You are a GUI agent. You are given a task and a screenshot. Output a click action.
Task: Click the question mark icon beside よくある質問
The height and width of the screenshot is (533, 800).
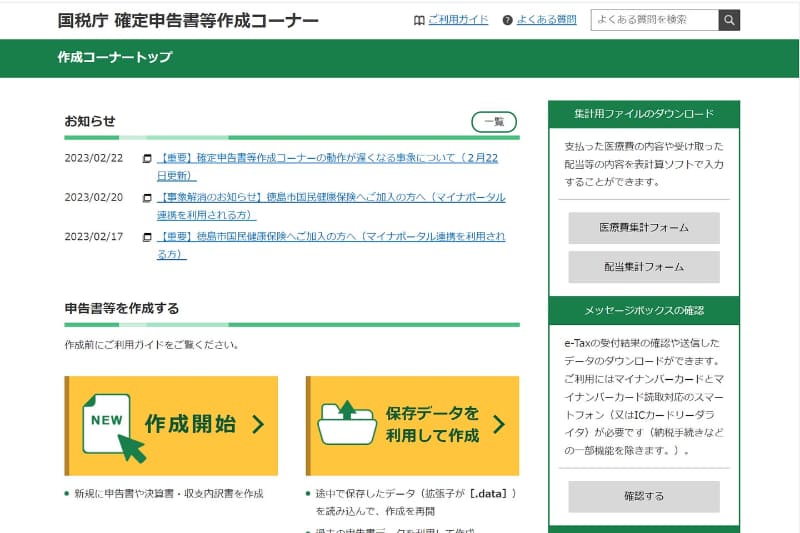[507, 20]
